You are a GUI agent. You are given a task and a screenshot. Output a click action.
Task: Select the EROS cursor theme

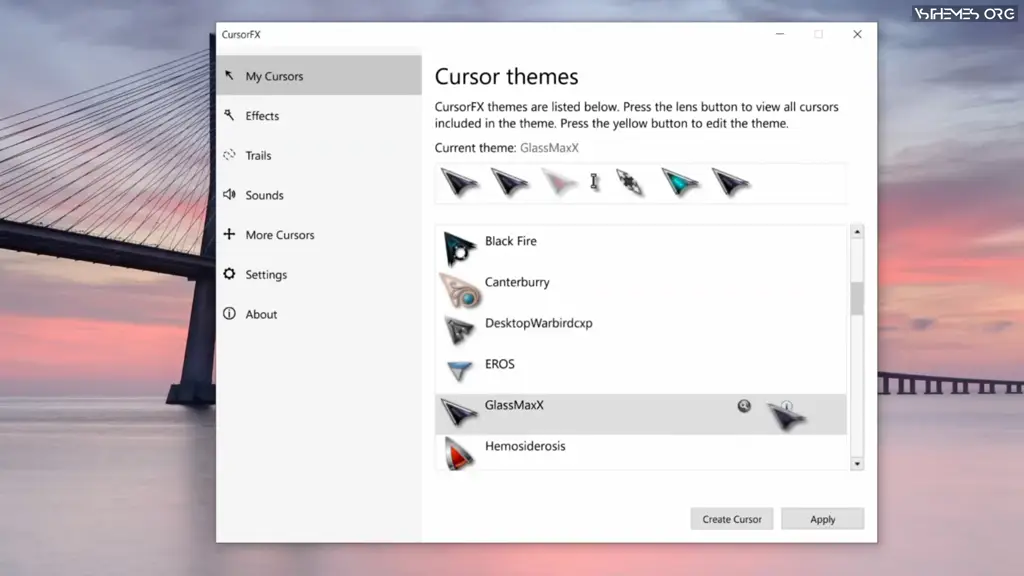(x=500, y=364)
